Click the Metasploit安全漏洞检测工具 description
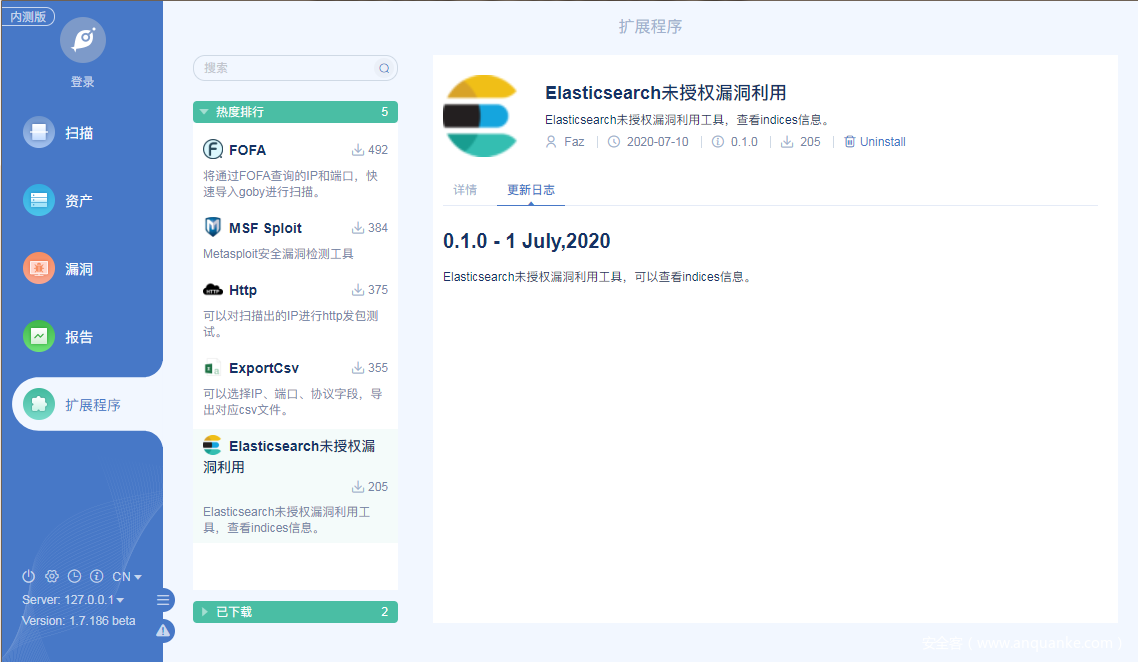This screenshot has width=1138, height=662. tap(278, 253)
